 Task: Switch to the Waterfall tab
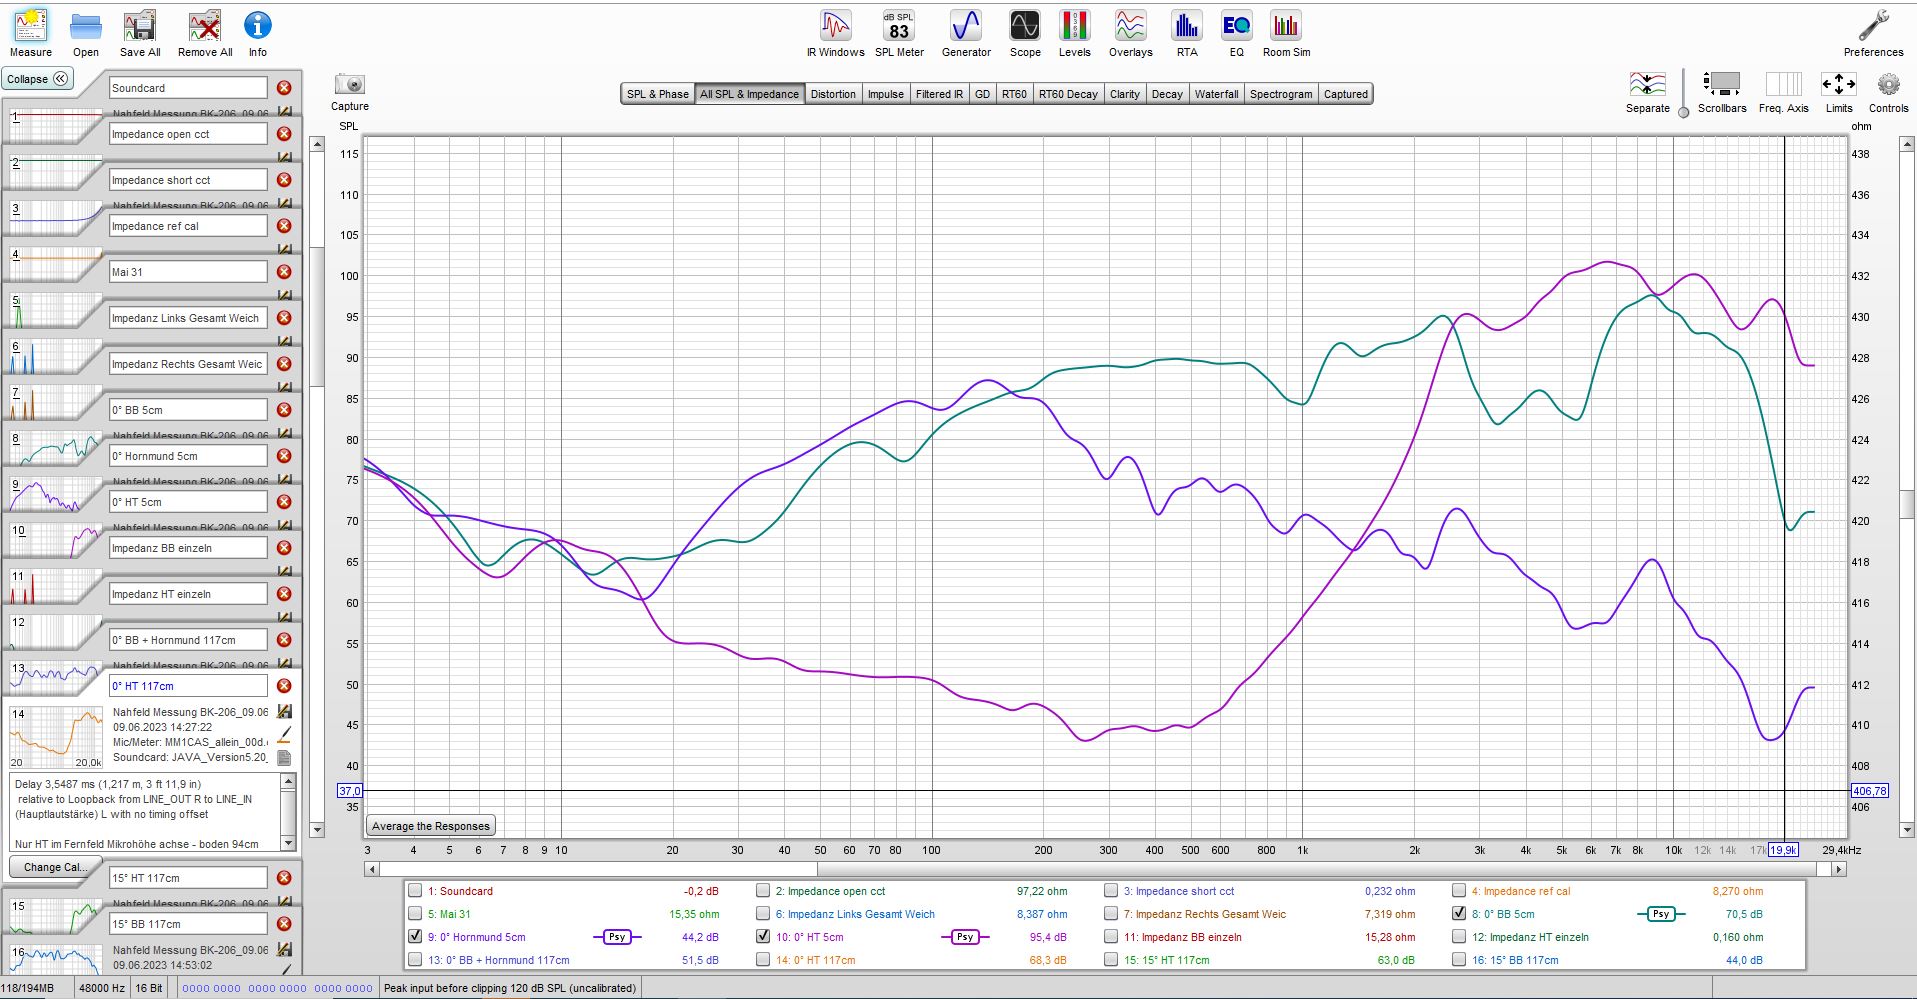pyautogui.click(x=1216, y=94)
